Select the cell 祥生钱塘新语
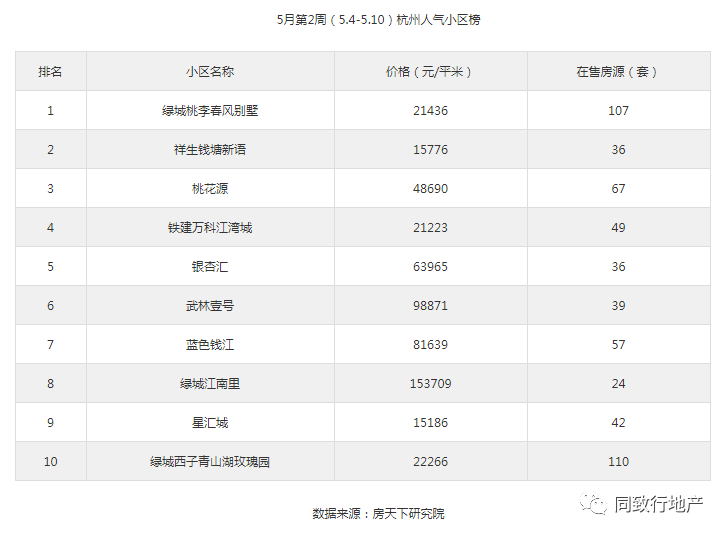Viewport: 727px width, 536px height. pyautogui.click(x=210, y=150)
